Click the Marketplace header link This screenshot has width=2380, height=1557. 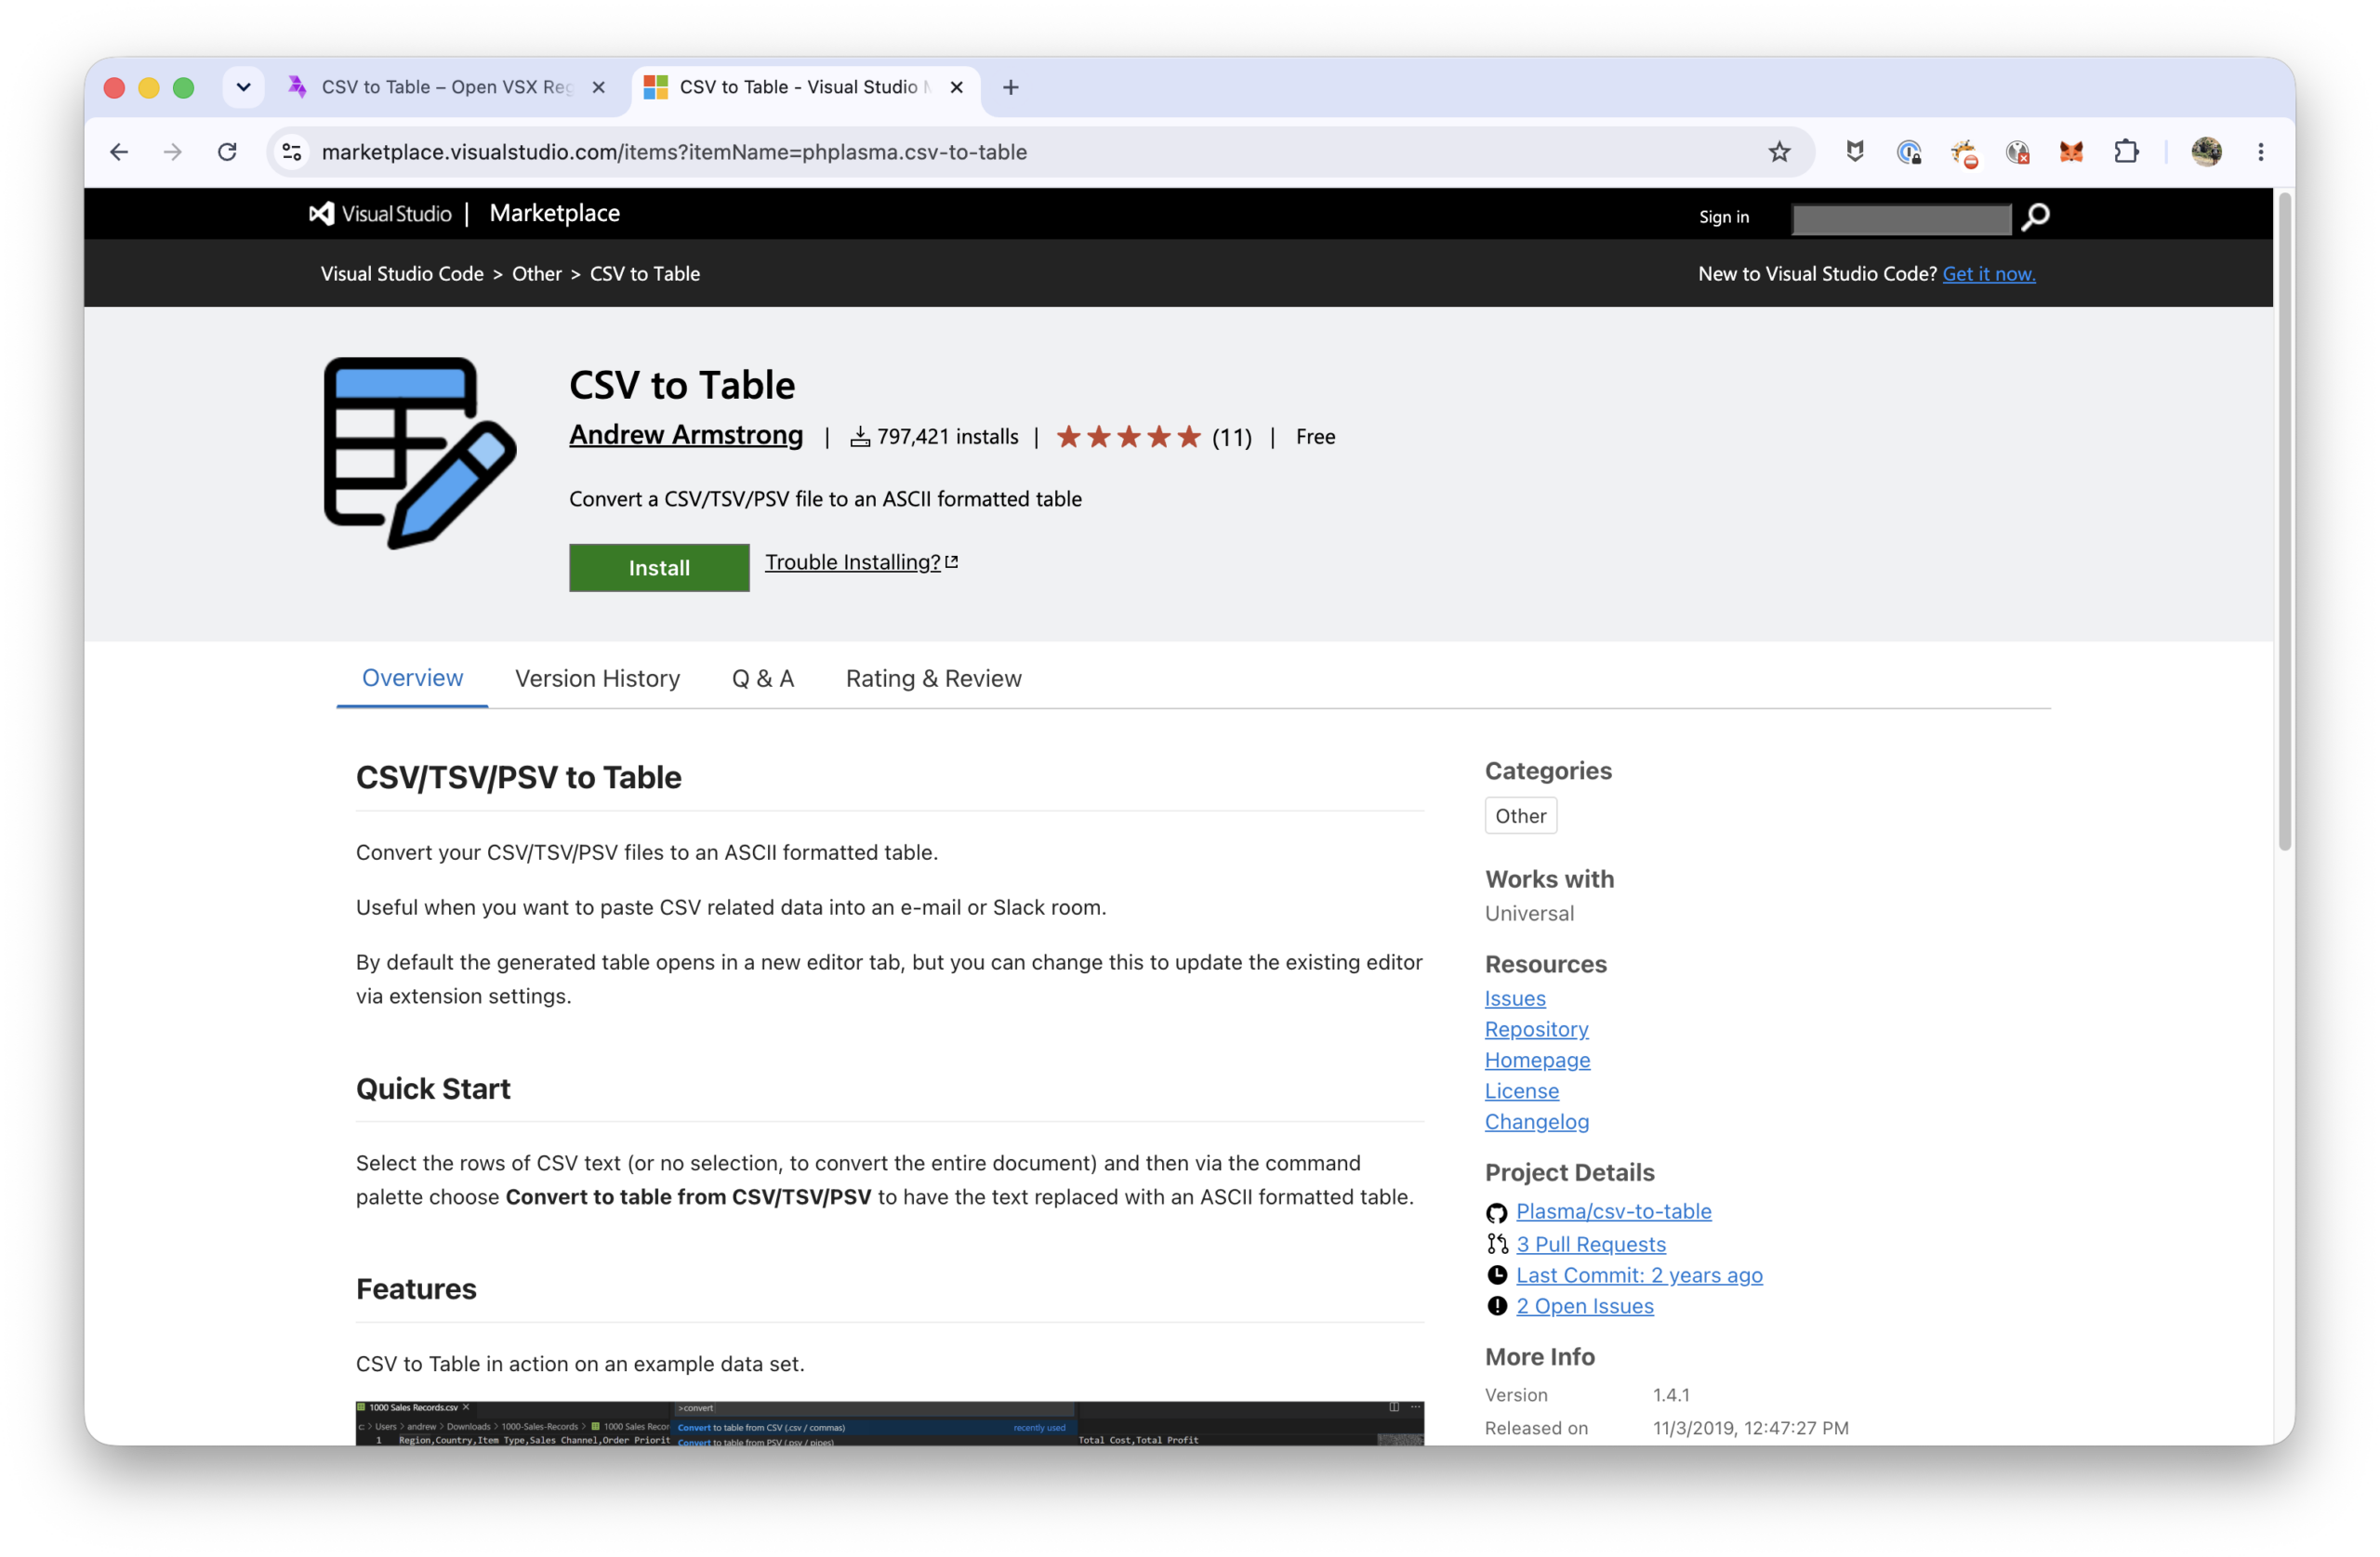click(x=554, y=213)
